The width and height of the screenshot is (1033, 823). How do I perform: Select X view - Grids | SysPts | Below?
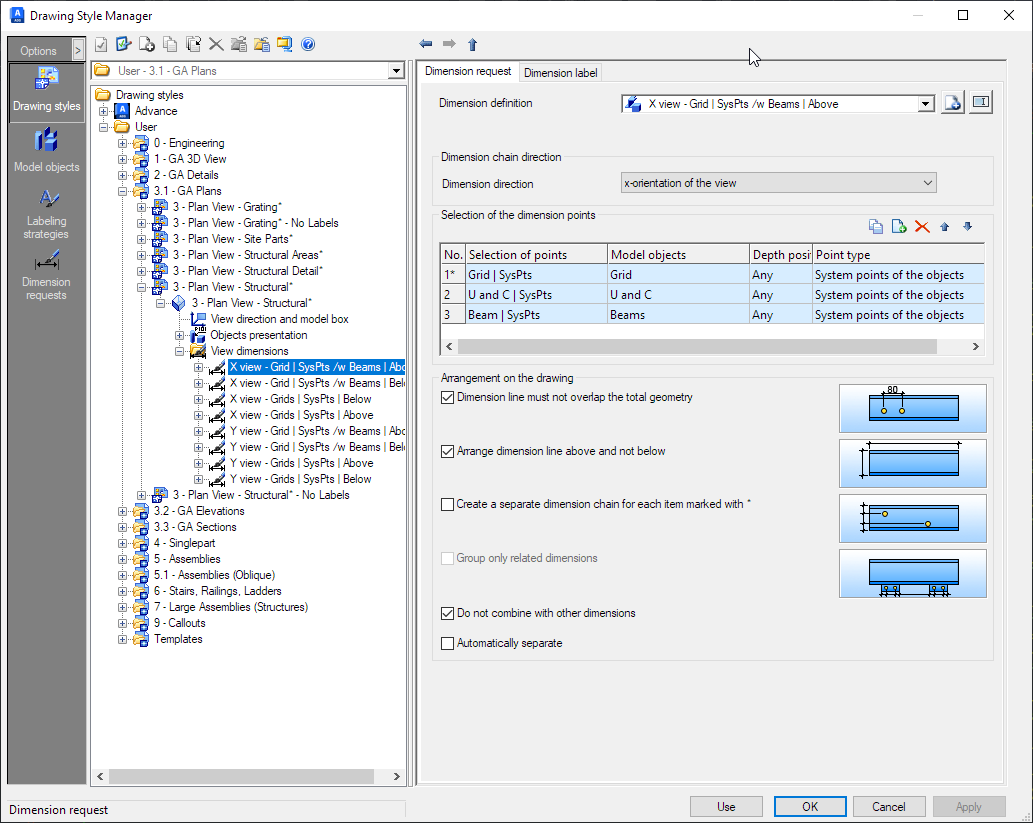(x=300, y=399)
